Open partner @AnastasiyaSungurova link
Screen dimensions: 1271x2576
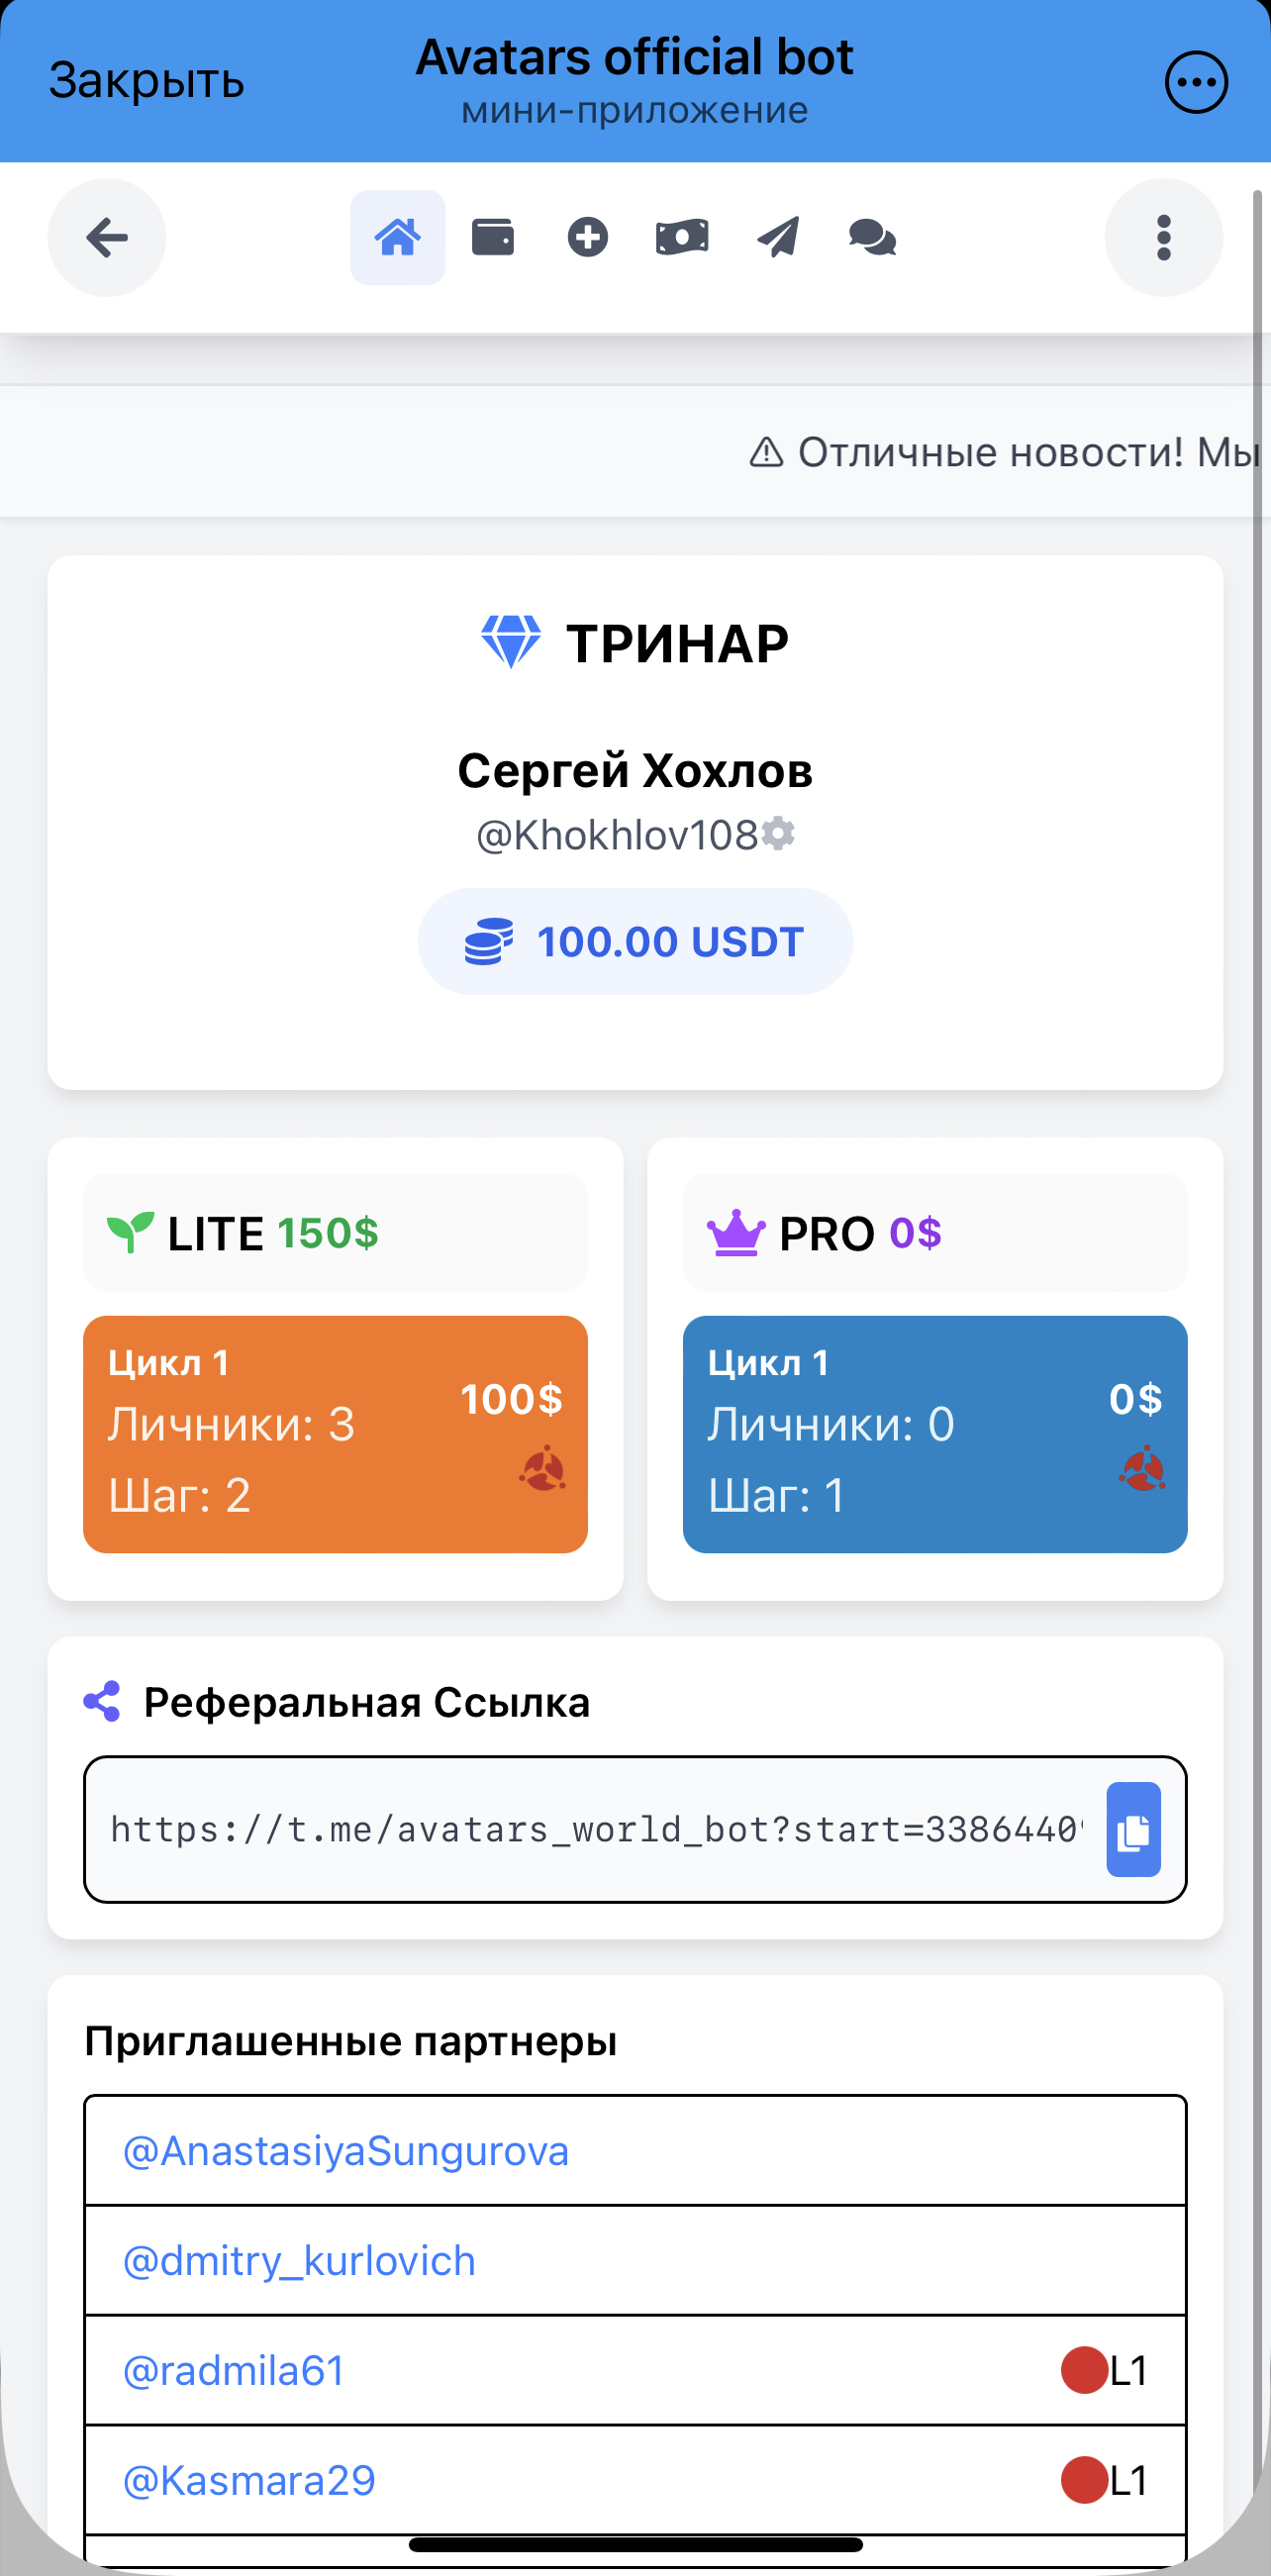click(x=346, y=2151)
